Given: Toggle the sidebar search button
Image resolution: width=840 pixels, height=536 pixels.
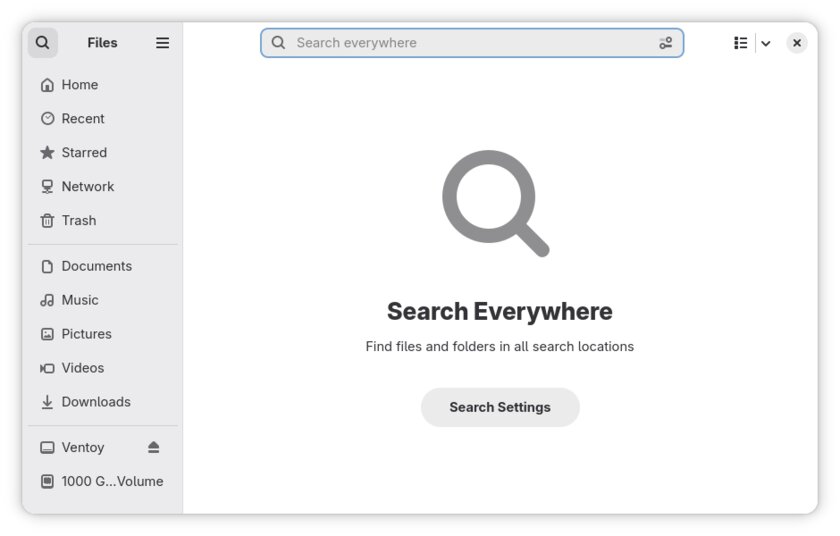Looking at the screenshot, I should point(42,43).
